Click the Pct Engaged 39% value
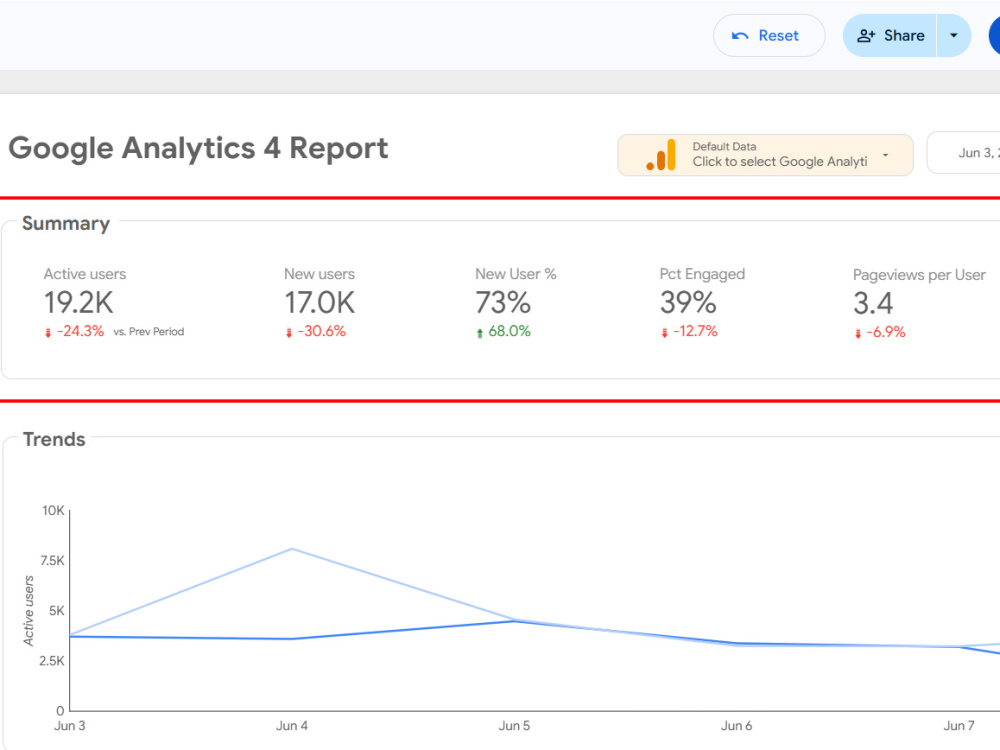The image size is (1000, 750). pos(688,302)
